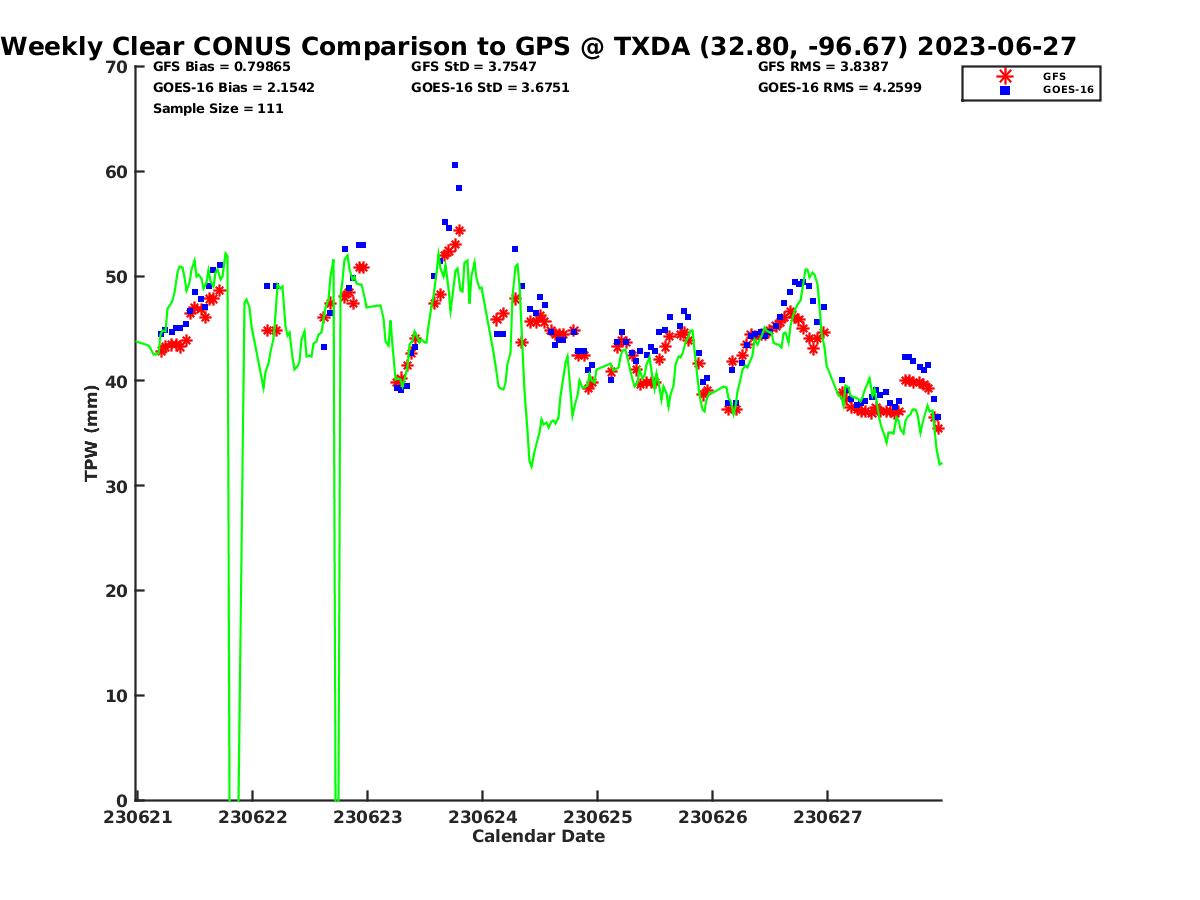Click the y-axis tick label 60

(x=117, y=172)
